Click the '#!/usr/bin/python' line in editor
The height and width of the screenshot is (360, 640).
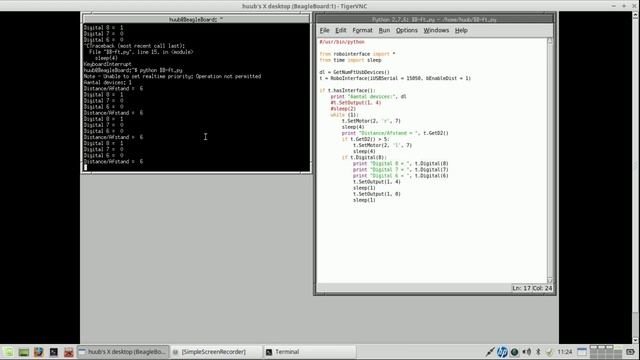click(342, 42)
